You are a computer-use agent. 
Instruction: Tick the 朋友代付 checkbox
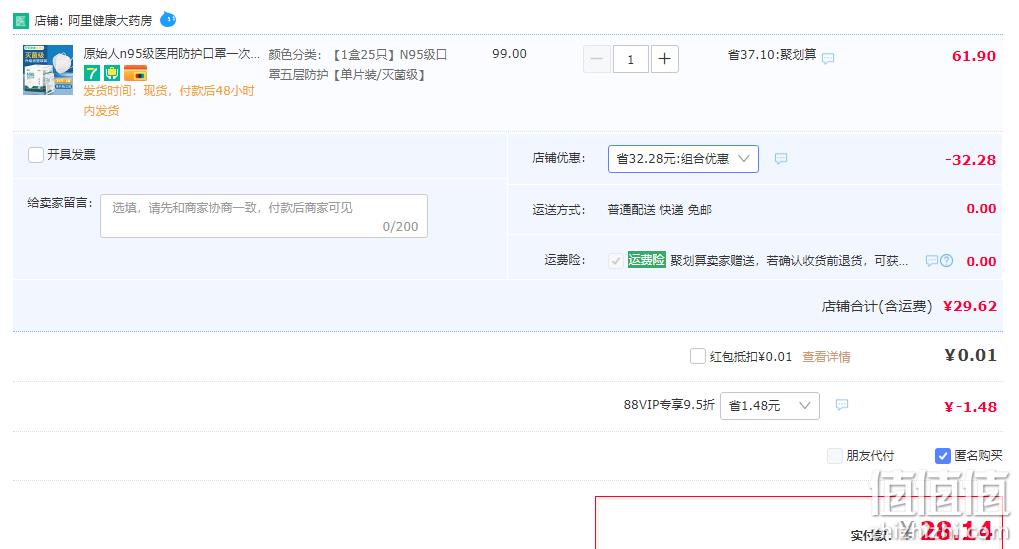pyautogui.click(x=834, y=455)
